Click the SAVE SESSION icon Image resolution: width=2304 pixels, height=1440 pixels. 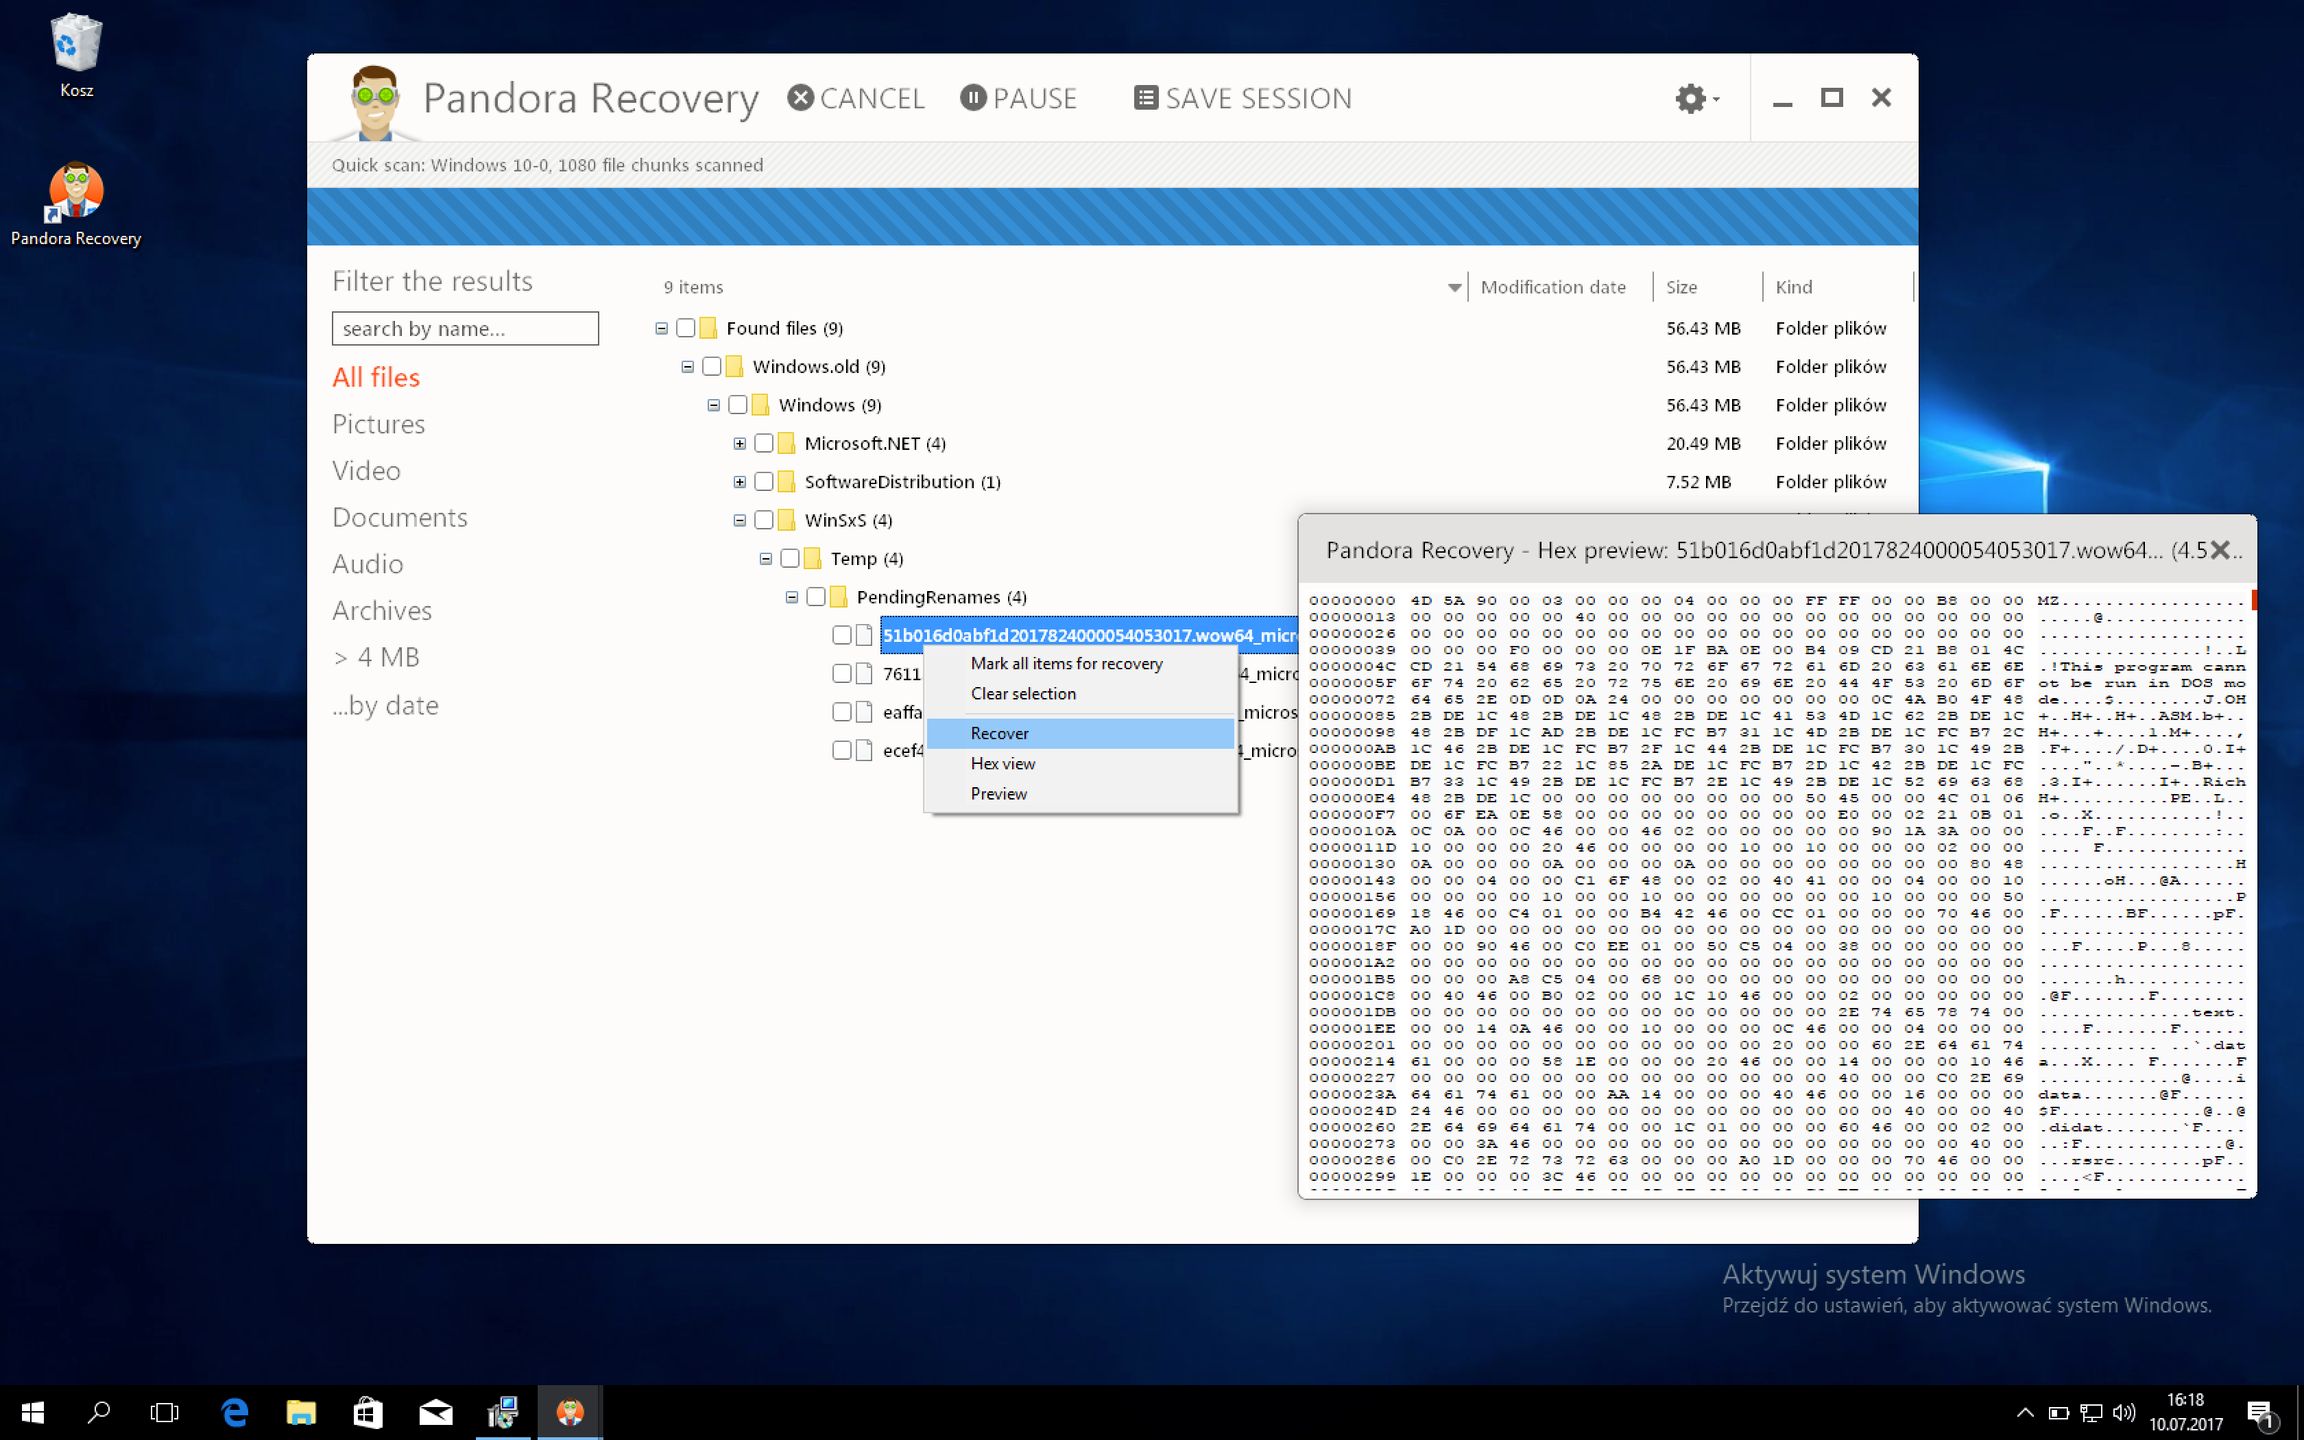(1146, 98)
